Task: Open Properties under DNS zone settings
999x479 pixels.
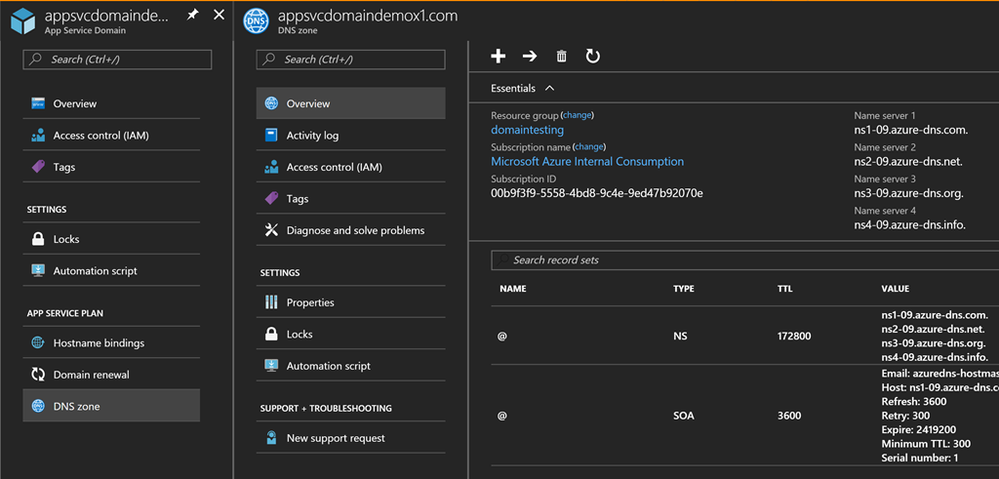Action: (x=310, y=302)
